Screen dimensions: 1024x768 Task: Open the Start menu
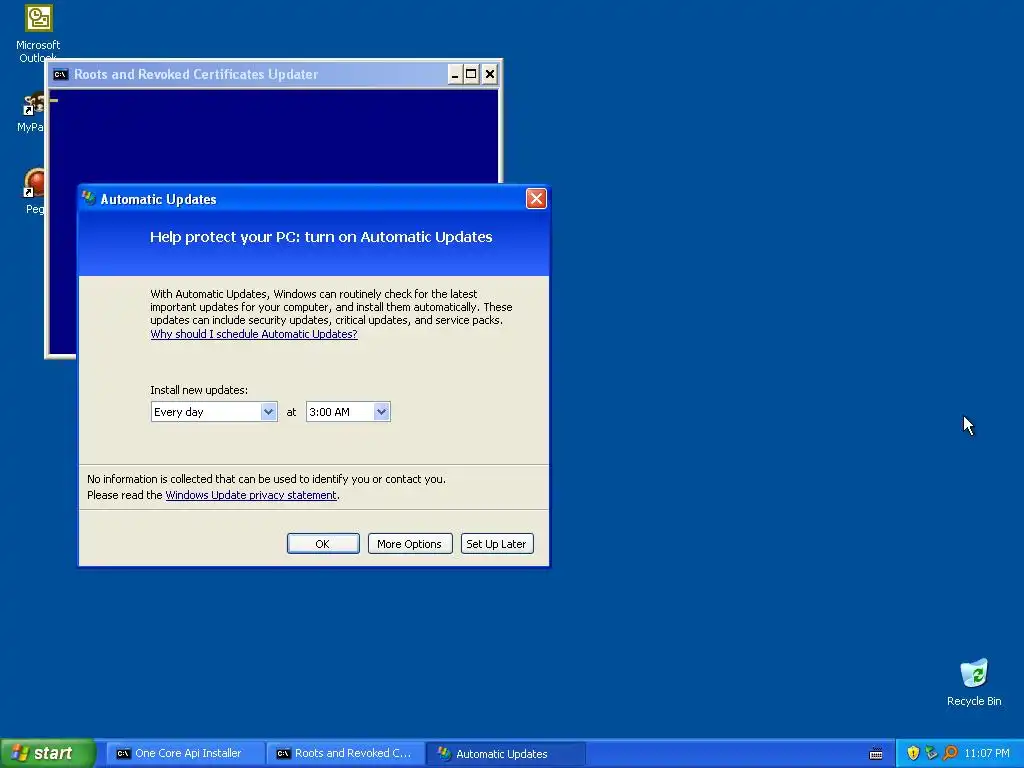[x=48, y=753]
